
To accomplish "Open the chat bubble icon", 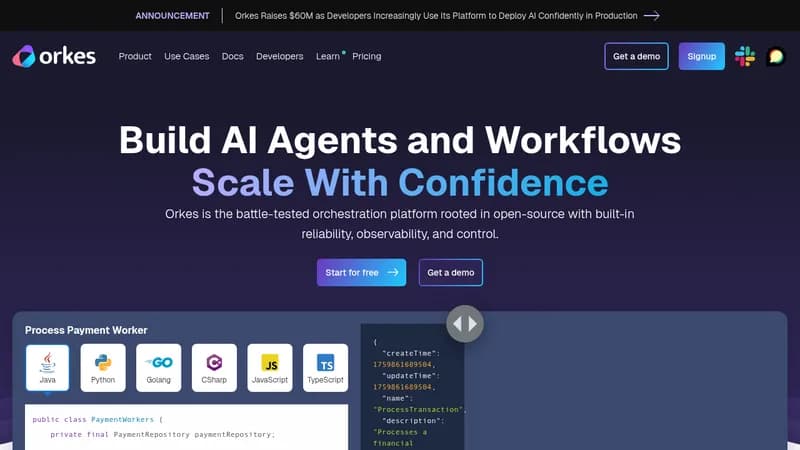I will coord(776,56).
